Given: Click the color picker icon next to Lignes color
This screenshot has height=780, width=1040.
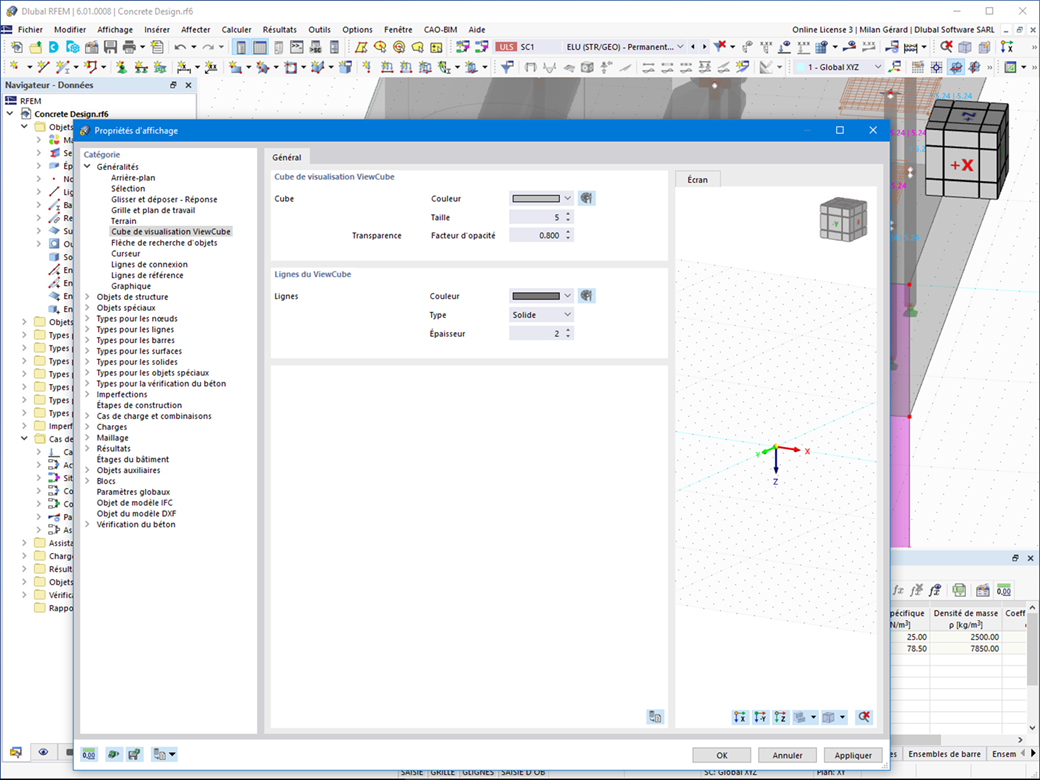Looking at the screenshot, I should point(586,296).
